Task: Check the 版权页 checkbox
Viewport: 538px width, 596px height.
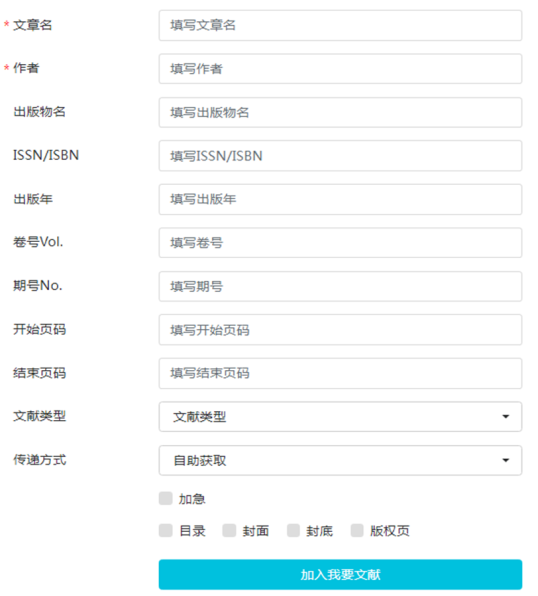Action: [x=357, y=530]
